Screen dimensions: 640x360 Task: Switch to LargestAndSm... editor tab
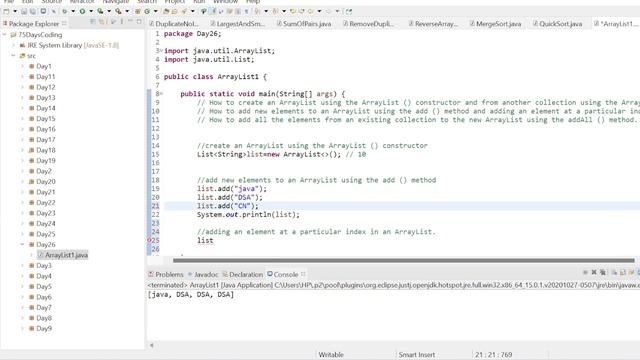pyautogui.click(x=238, y=24)
